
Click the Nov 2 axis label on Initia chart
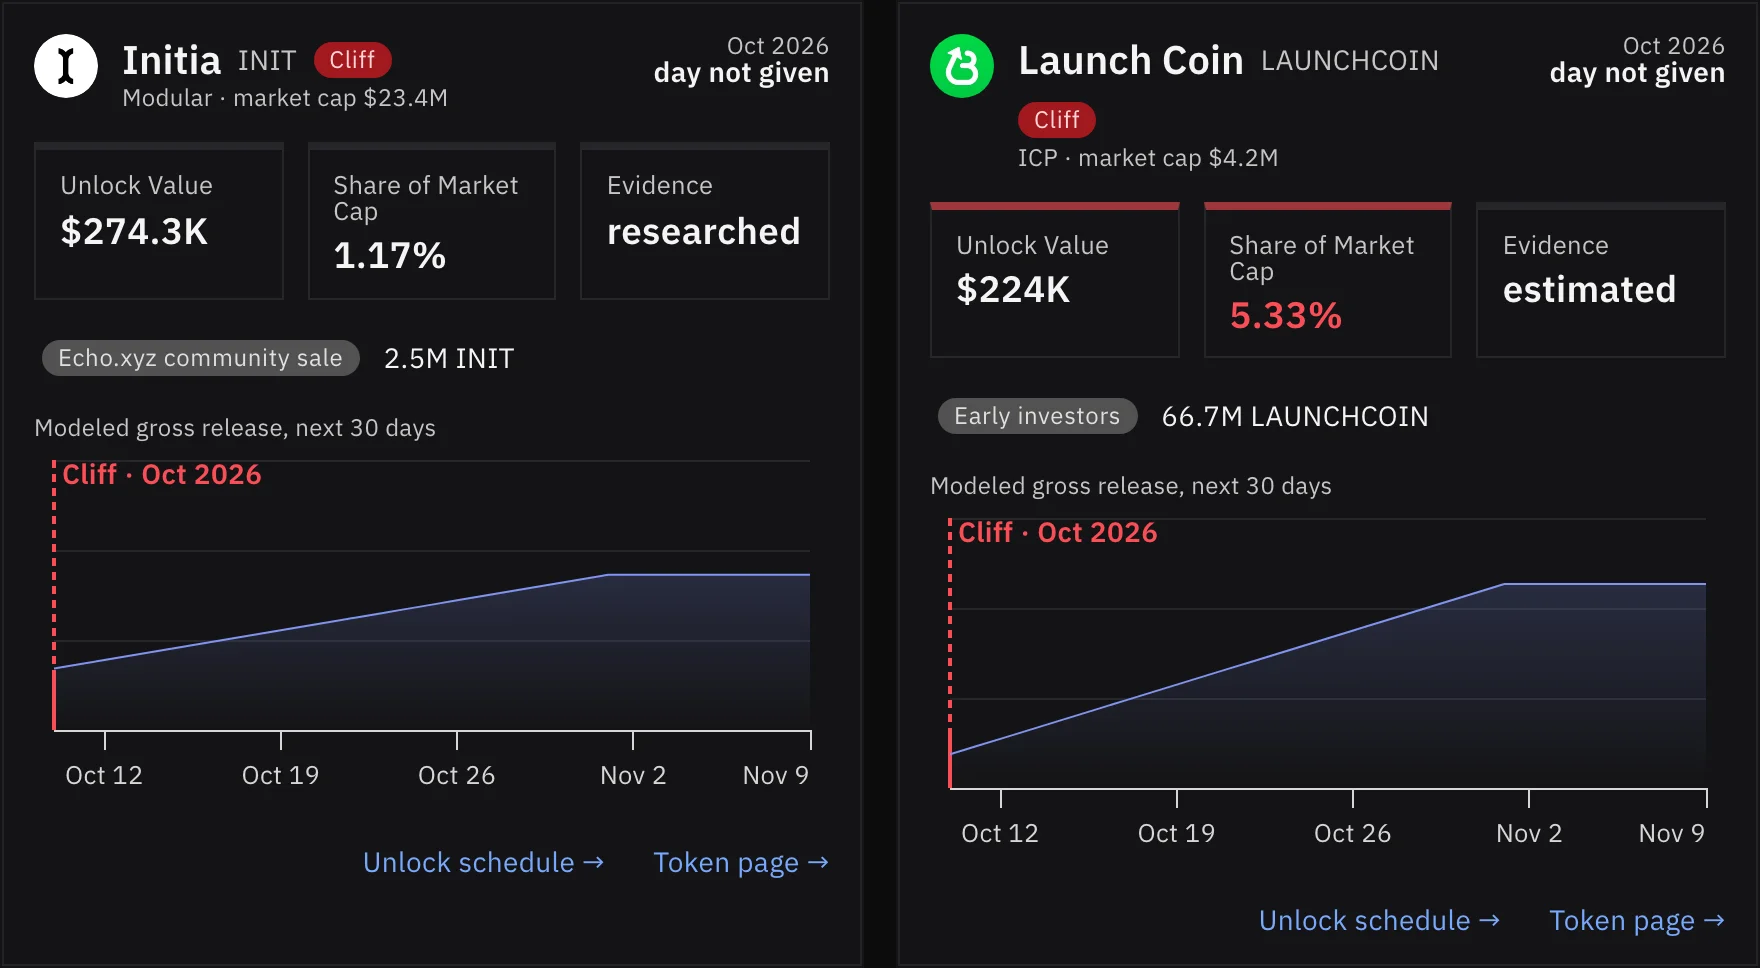(x=633, y=775)
